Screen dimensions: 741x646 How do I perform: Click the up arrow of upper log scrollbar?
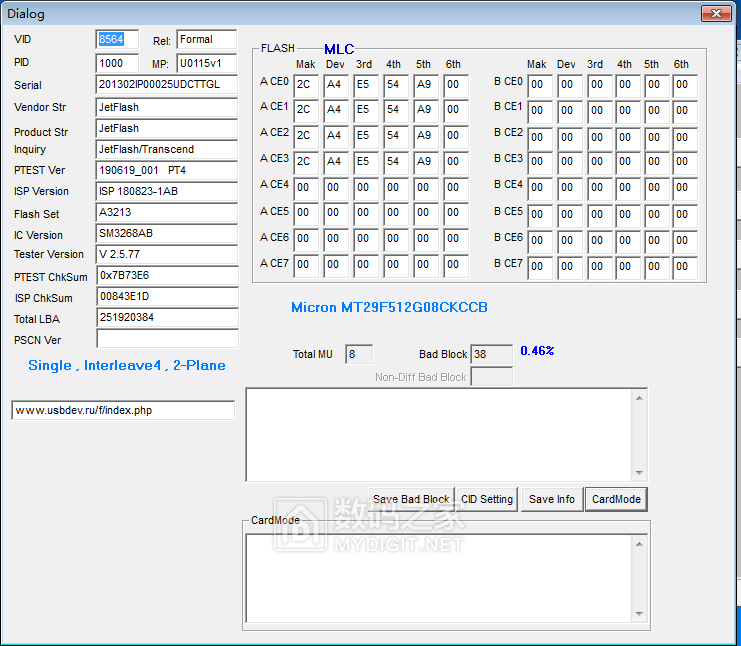[639, 398]
